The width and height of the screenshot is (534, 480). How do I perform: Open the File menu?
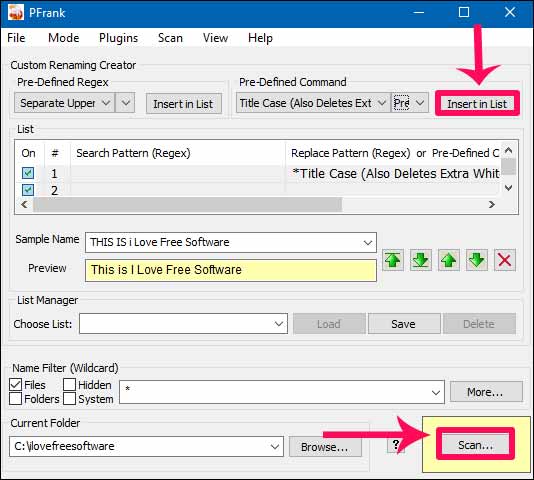[16, 38]
